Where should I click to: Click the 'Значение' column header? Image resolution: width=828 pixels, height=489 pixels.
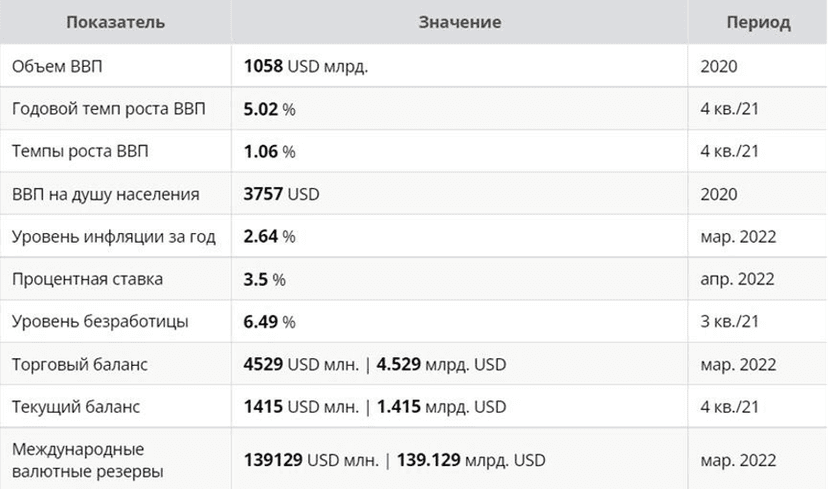coord(459,22)
